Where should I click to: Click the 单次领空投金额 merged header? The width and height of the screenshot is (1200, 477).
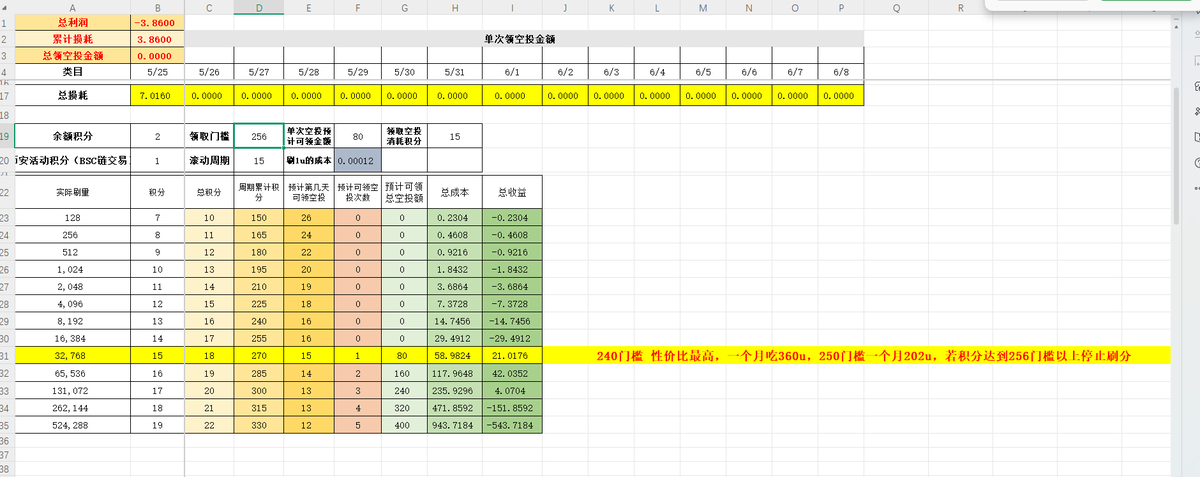point(524,38)
